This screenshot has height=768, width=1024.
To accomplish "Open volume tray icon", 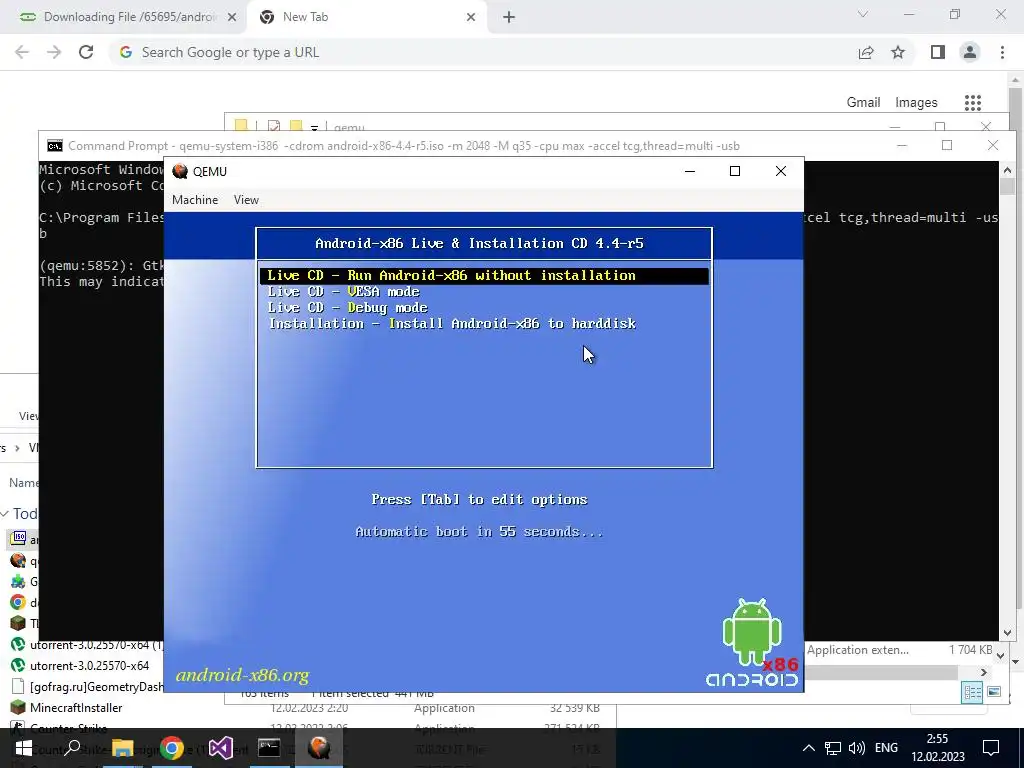I will [856, 748].
